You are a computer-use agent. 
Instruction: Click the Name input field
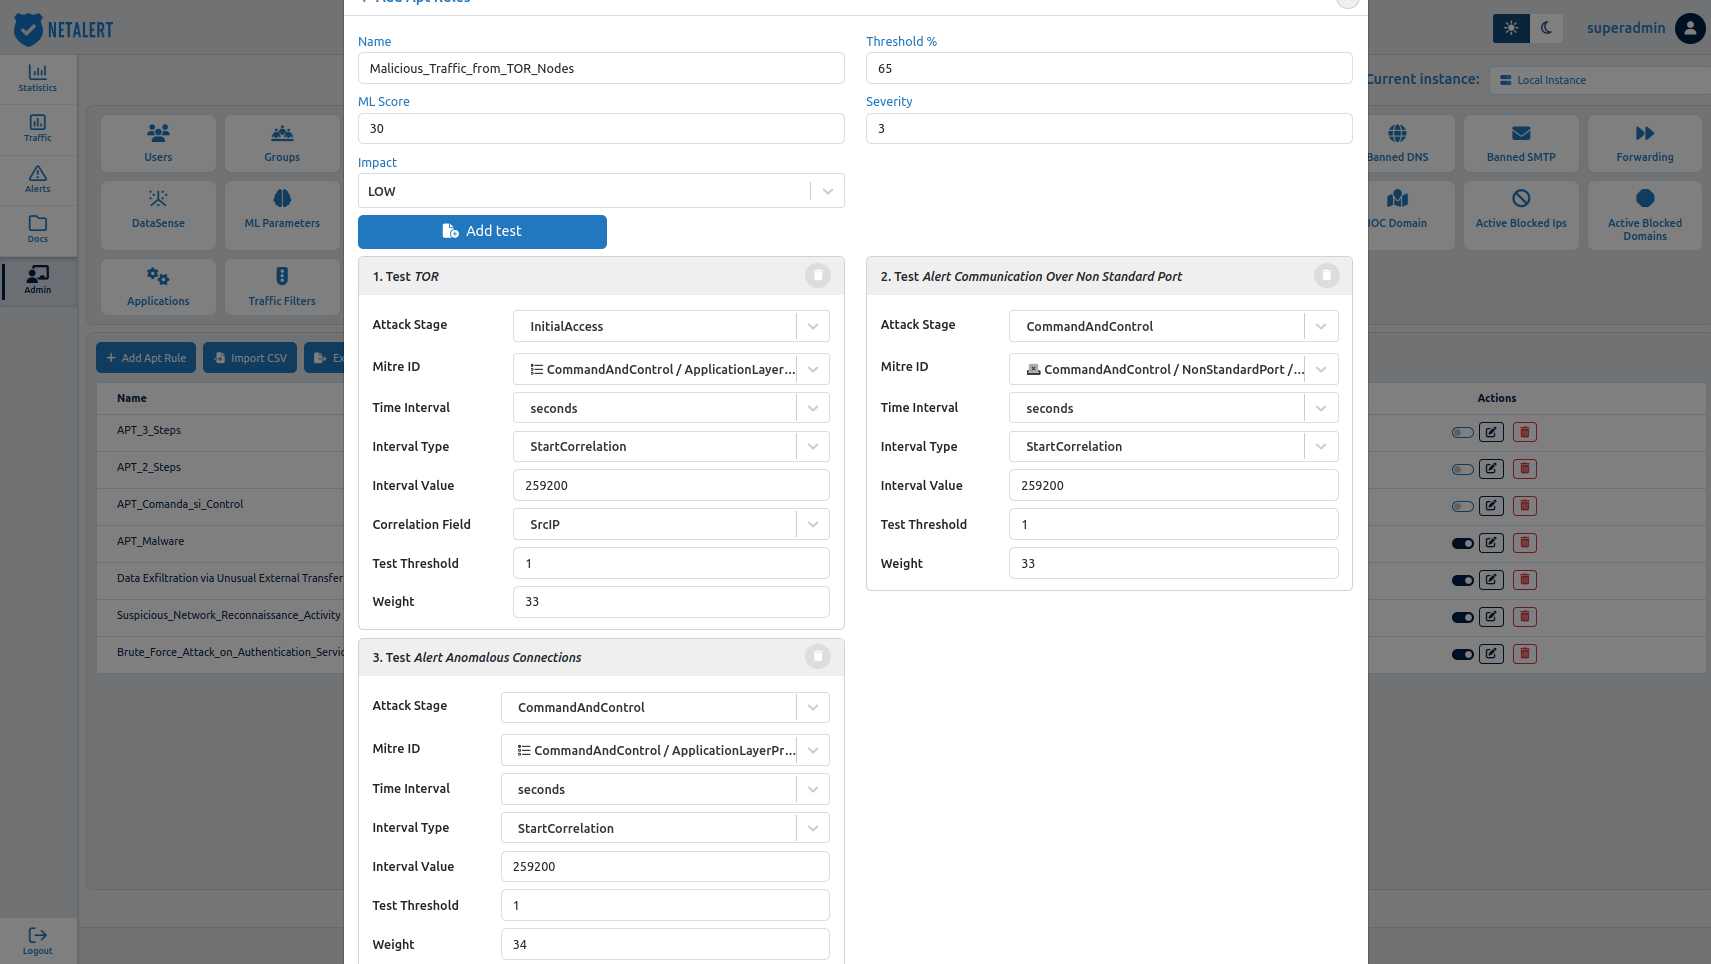click(601, 68)
